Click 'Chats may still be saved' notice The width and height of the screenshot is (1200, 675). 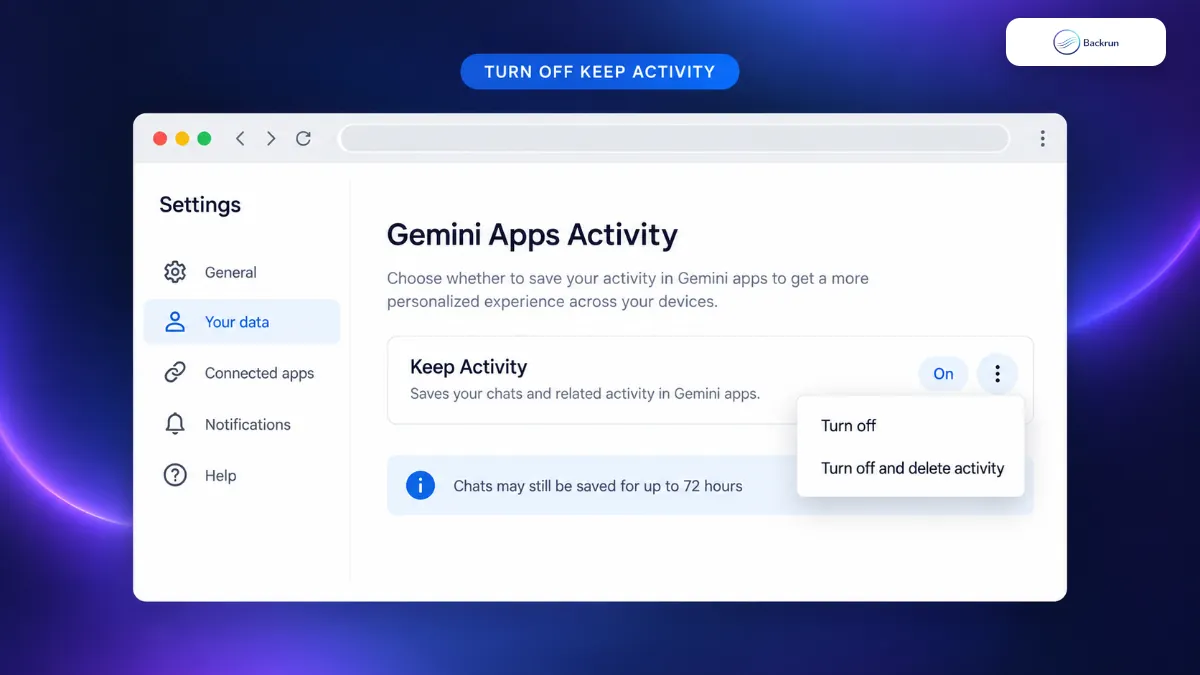coord(598,486)
